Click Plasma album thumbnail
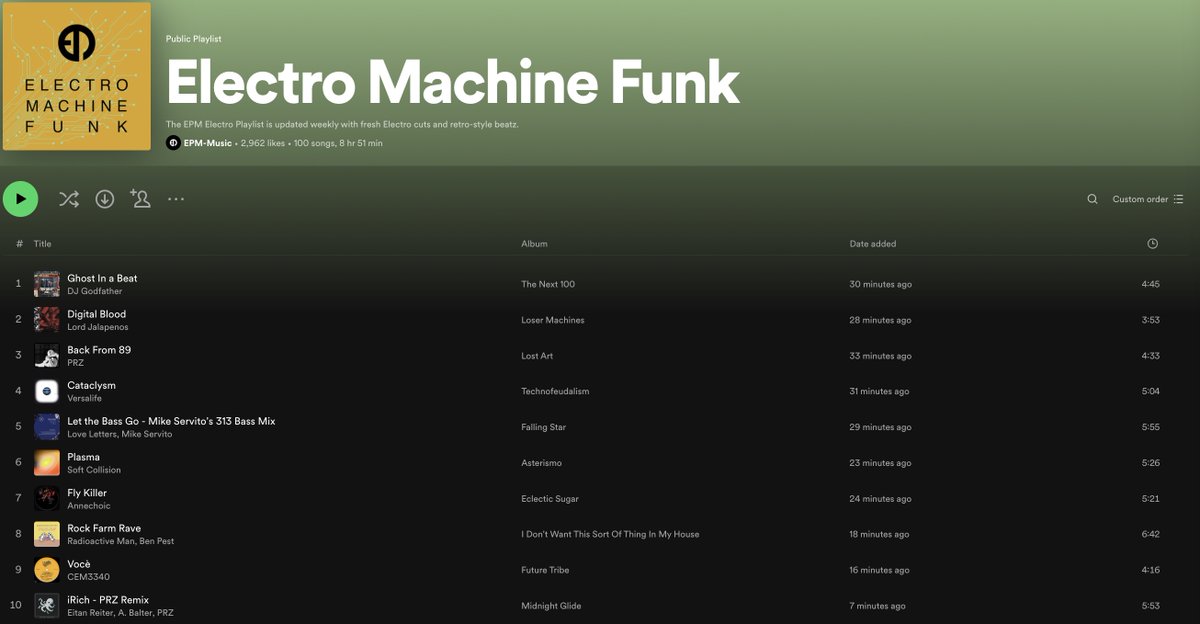This screenshot has height=624, width=1200. point(47,463)
